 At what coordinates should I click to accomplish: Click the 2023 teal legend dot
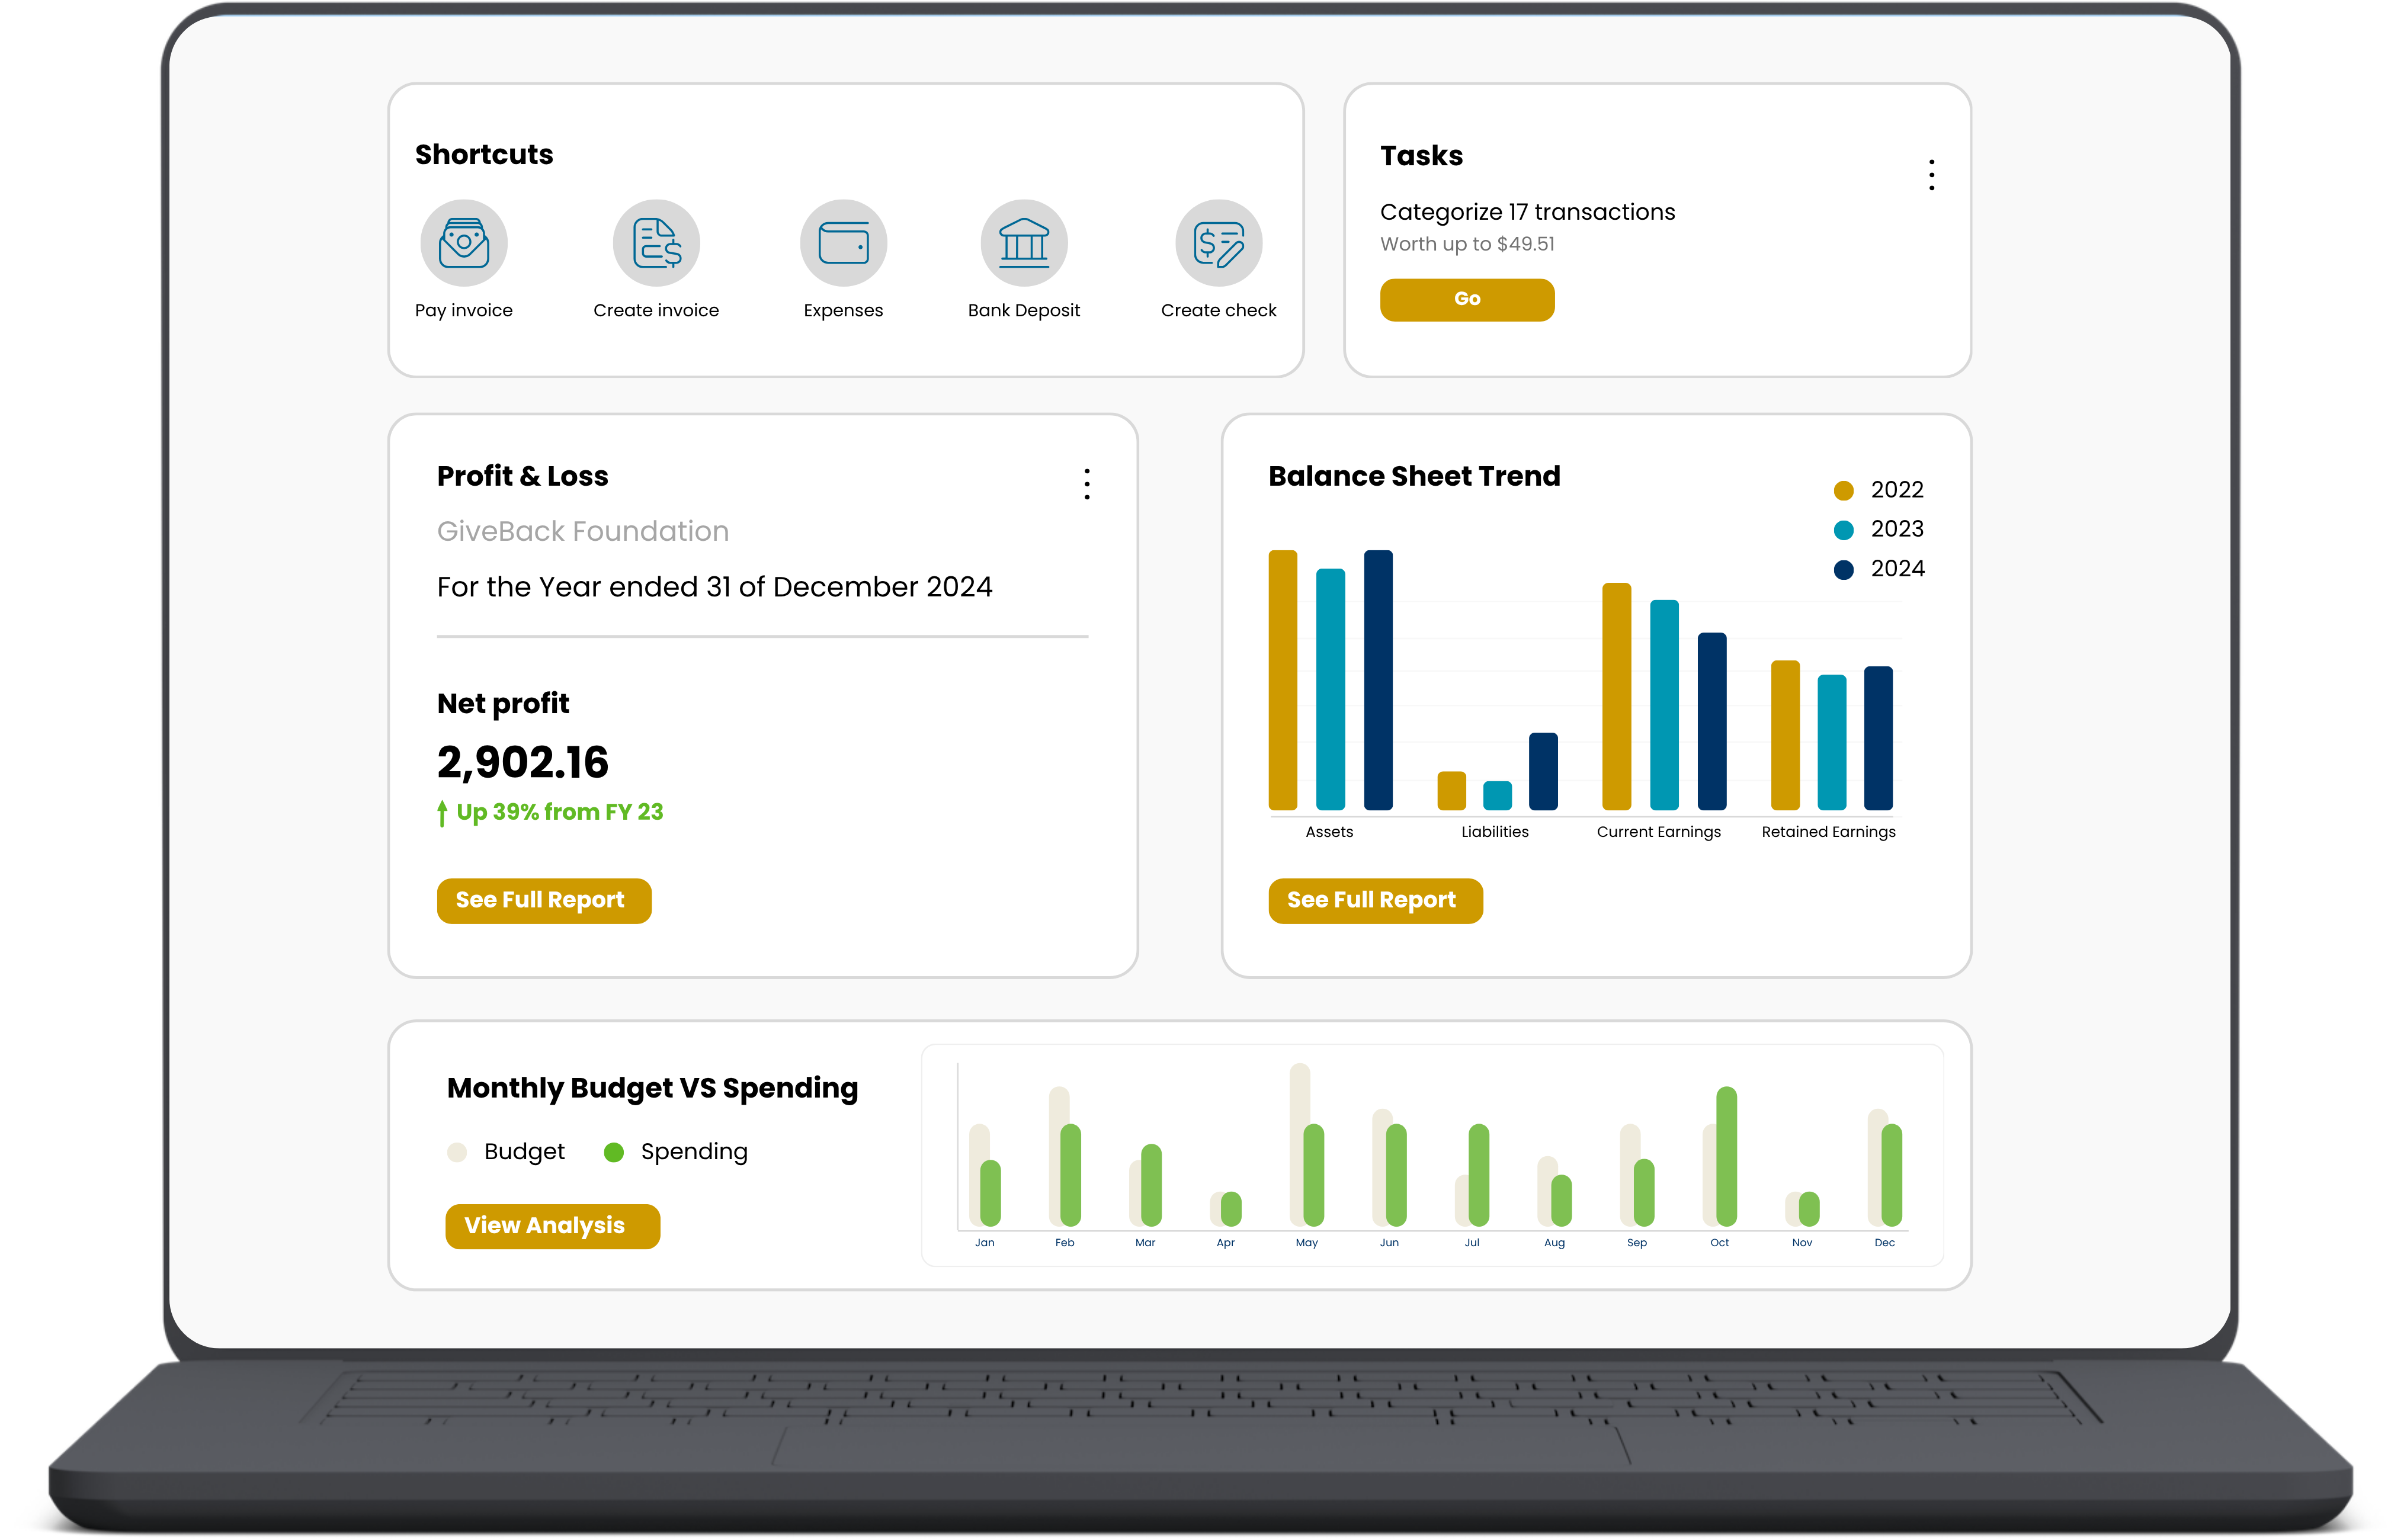[1843, 529]
